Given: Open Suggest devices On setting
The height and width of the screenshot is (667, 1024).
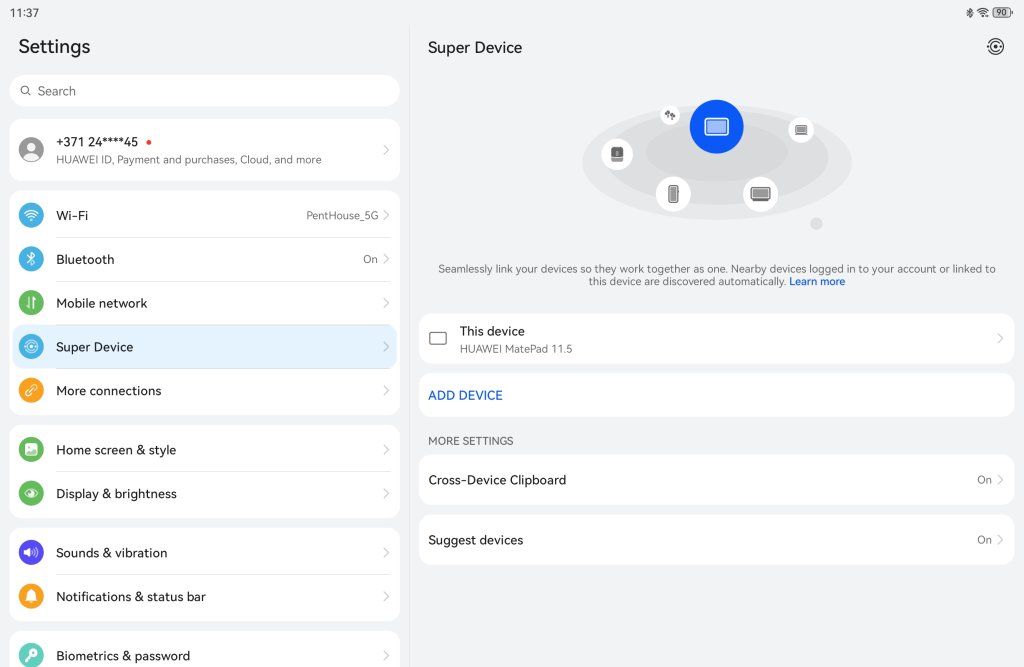Looking at the screenshot, I should coord(716,540).
